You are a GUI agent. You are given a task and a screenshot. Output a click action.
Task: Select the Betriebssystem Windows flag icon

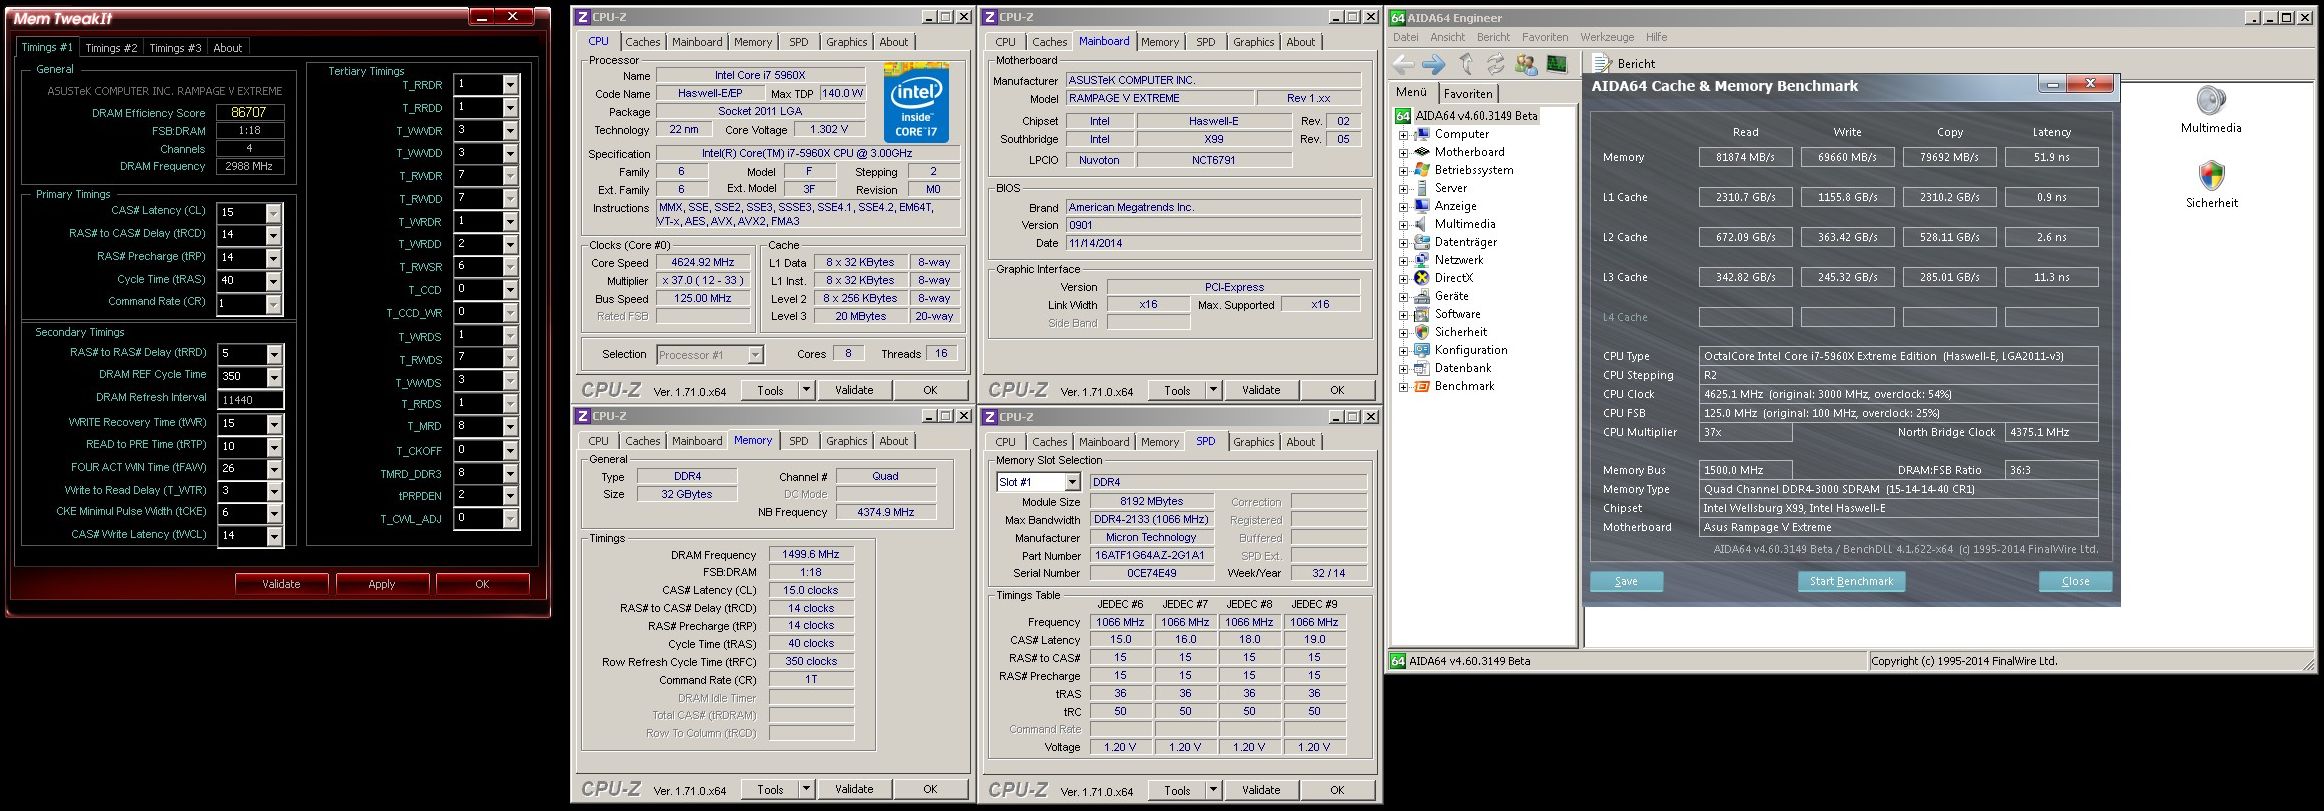1421,170
